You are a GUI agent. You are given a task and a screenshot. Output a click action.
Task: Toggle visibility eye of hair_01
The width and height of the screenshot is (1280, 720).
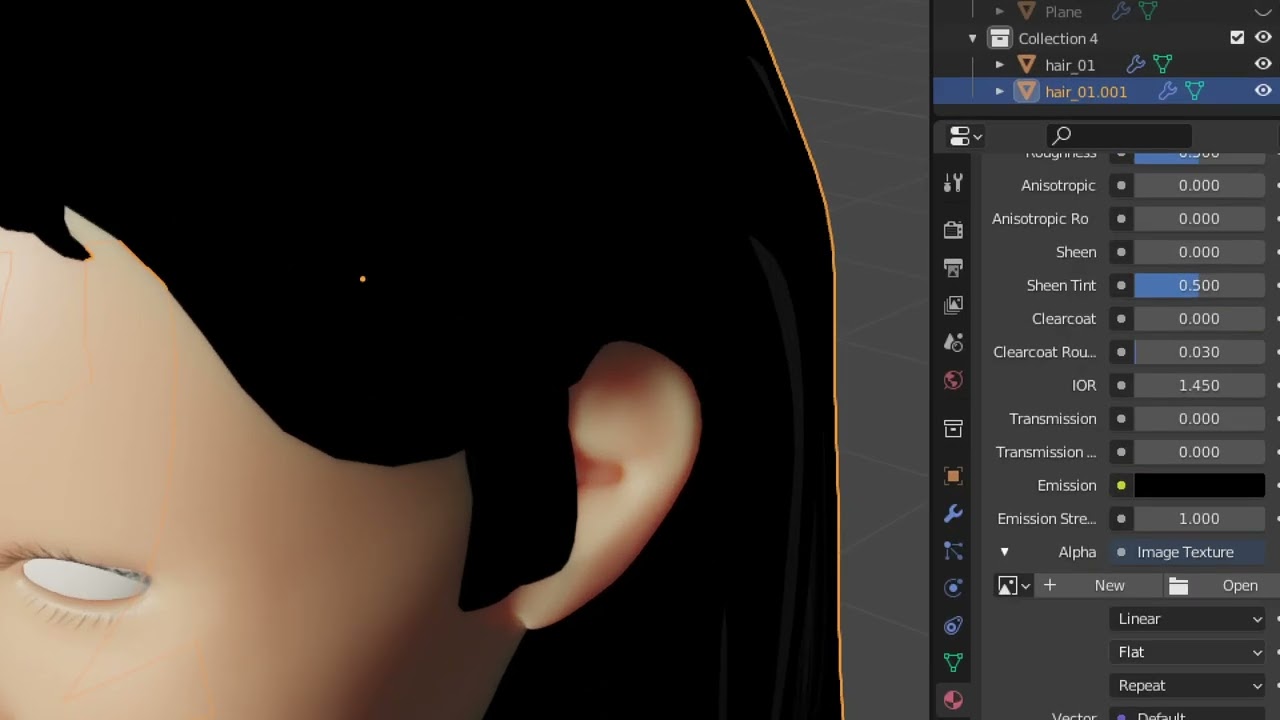coord(1263,64)
